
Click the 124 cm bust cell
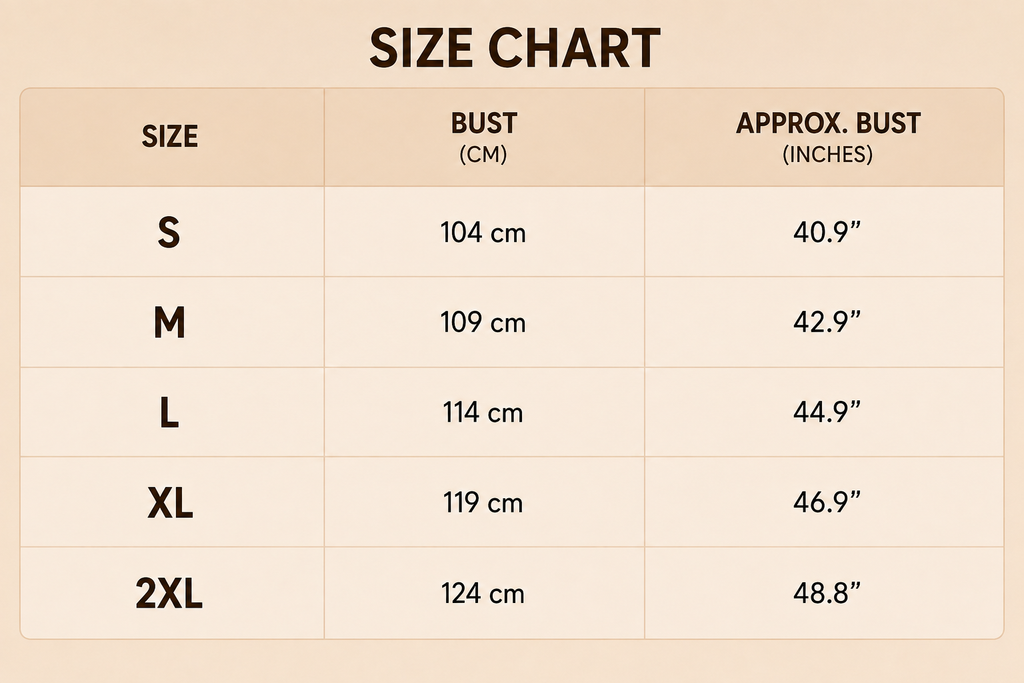483,594
